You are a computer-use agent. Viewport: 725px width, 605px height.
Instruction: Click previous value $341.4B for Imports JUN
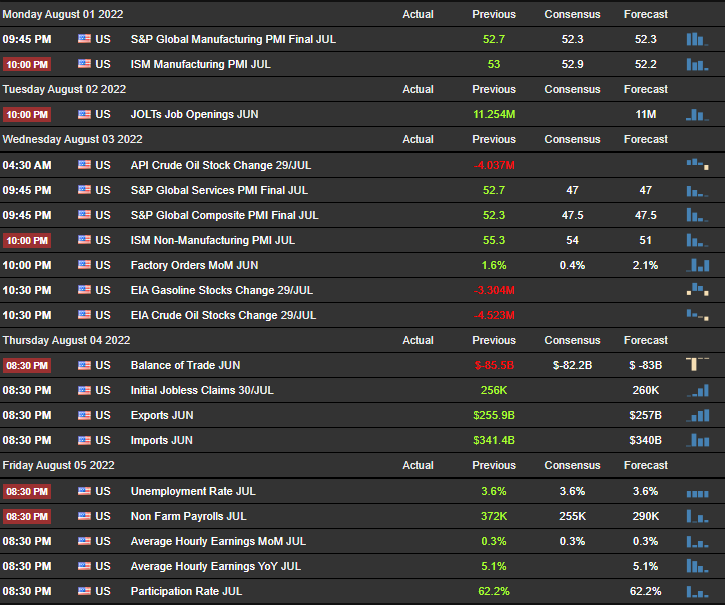494,440
